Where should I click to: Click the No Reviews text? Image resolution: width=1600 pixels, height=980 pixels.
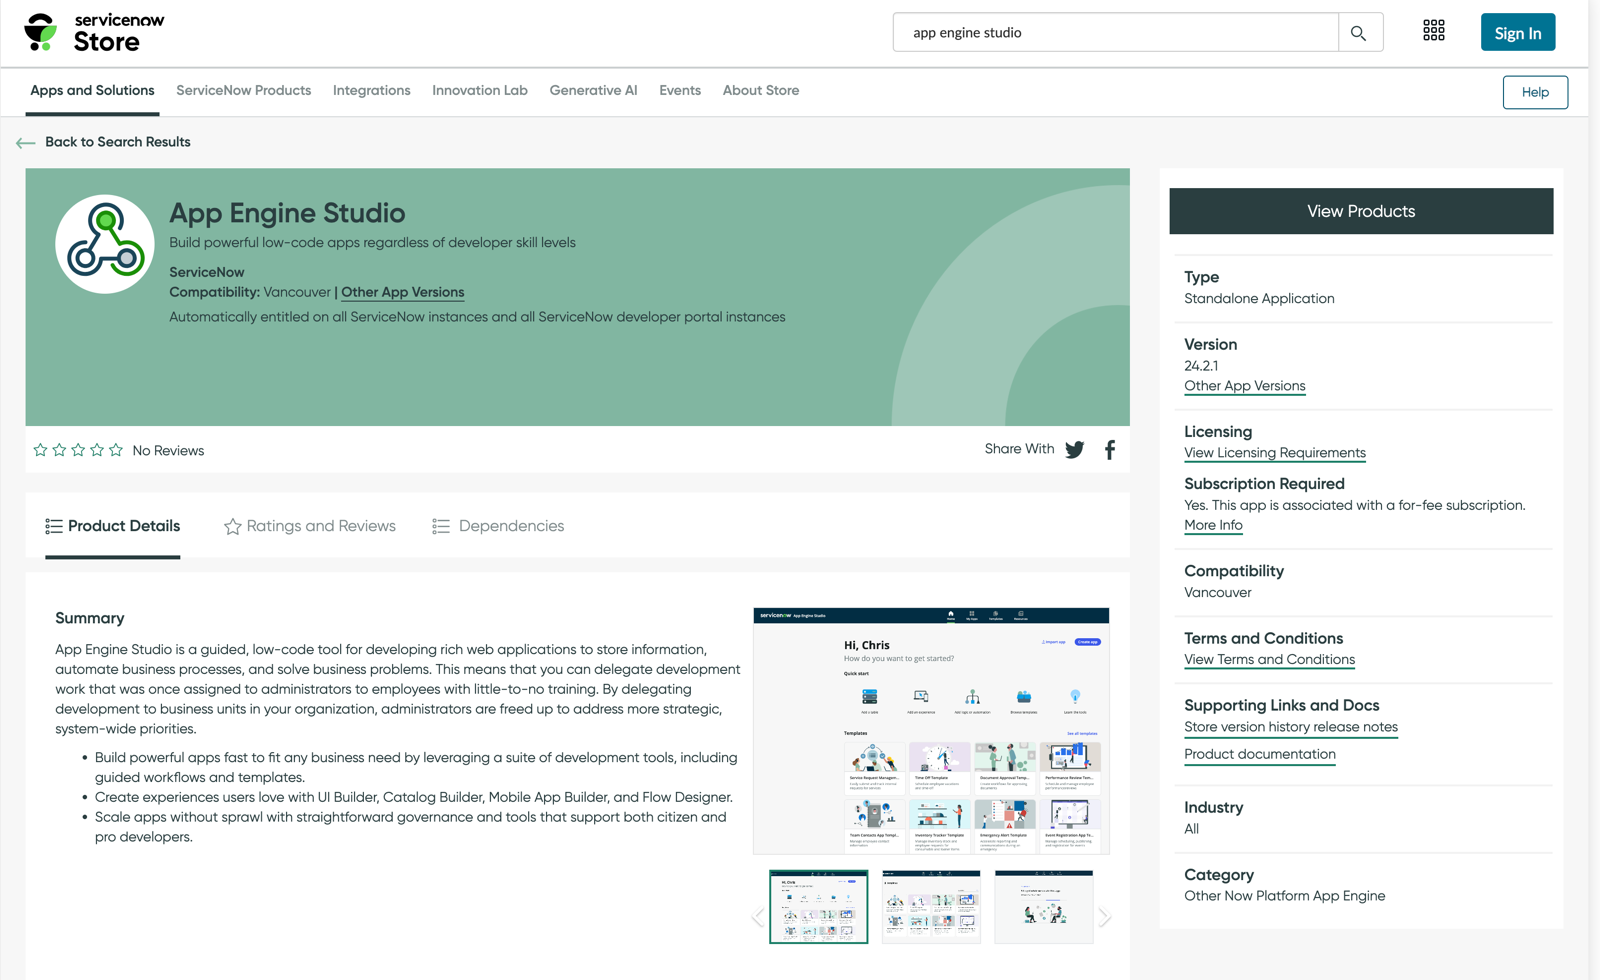click(x=168, y=451)
